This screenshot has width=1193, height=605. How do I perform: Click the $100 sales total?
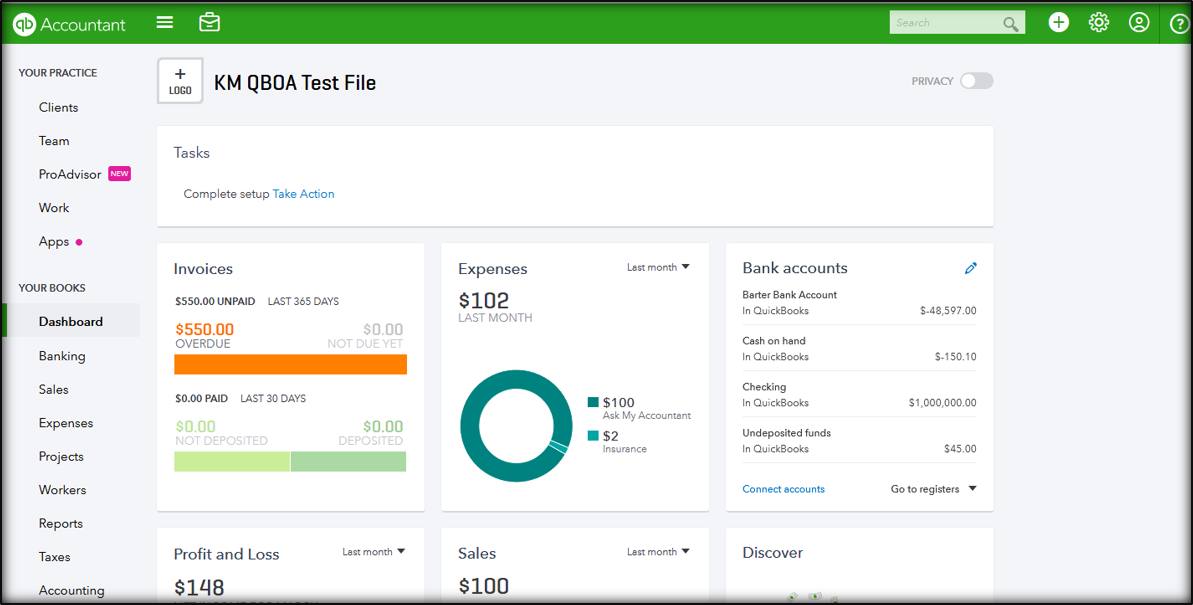pos(483,585)
